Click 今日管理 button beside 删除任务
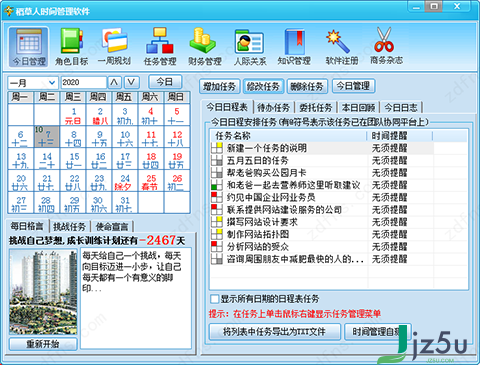This screenshot has width=480, height=365. (353, 86)
